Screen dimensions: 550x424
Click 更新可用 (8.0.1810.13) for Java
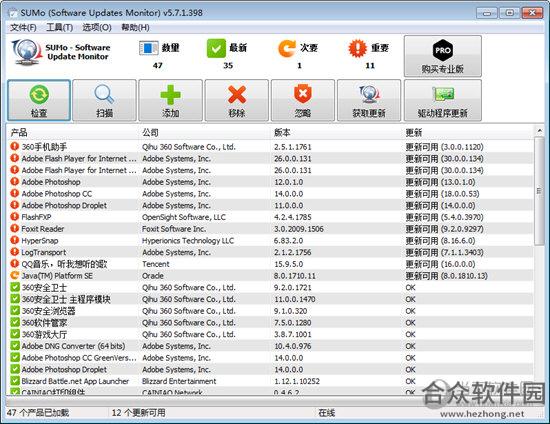447,276
